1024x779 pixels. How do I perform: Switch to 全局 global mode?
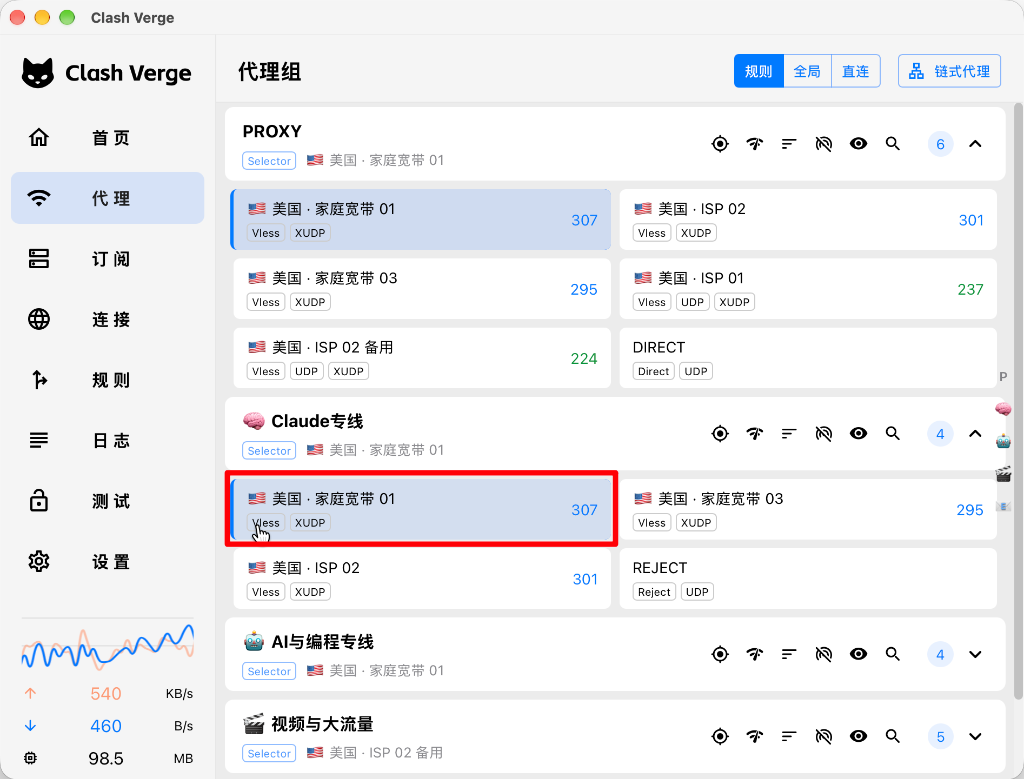[807, 71]
